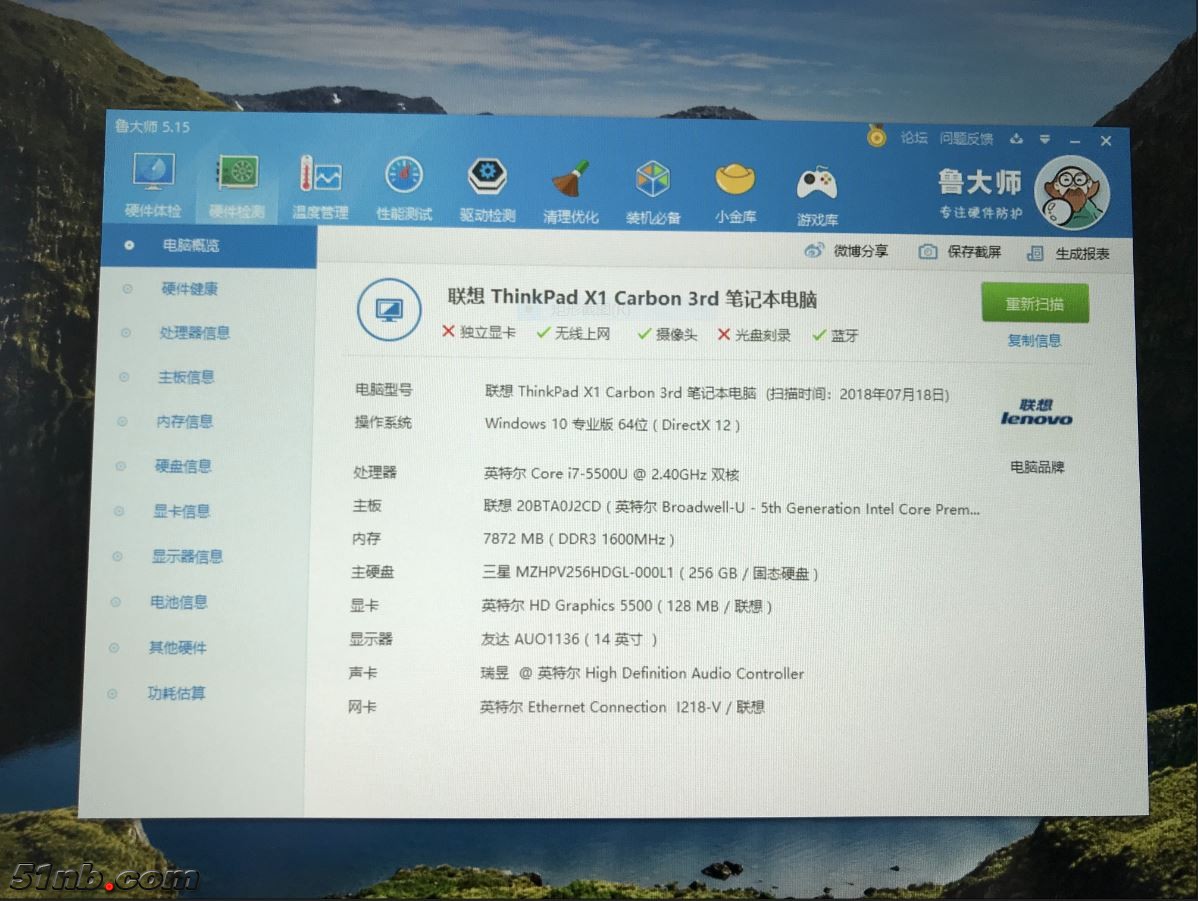Minimize the 鲁大师 window
Image resolution: width=1198 pixels, height=901 pixels.
click(x=1075, y=141)
